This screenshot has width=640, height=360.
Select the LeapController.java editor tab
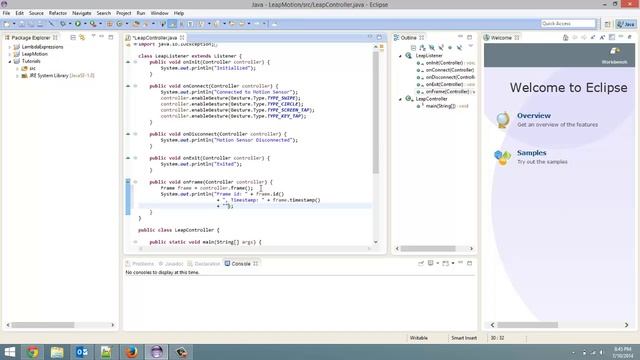(x=155, y=38)
